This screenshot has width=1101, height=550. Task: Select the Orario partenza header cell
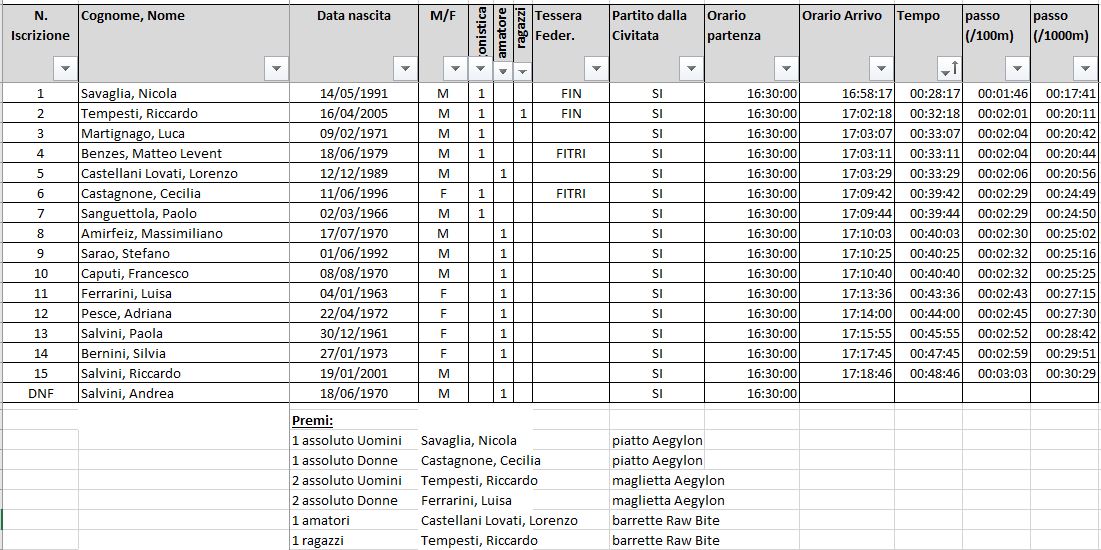pos(751,26)
